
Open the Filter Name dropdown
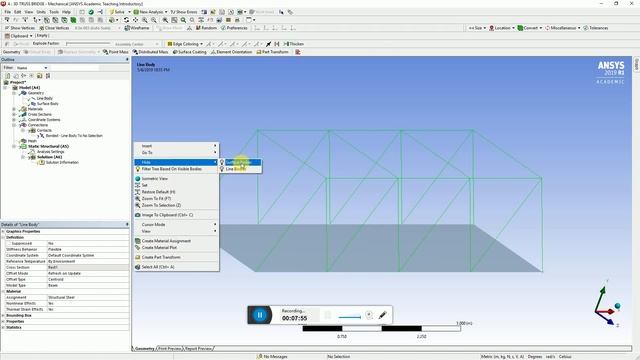[x=45, y=68]
